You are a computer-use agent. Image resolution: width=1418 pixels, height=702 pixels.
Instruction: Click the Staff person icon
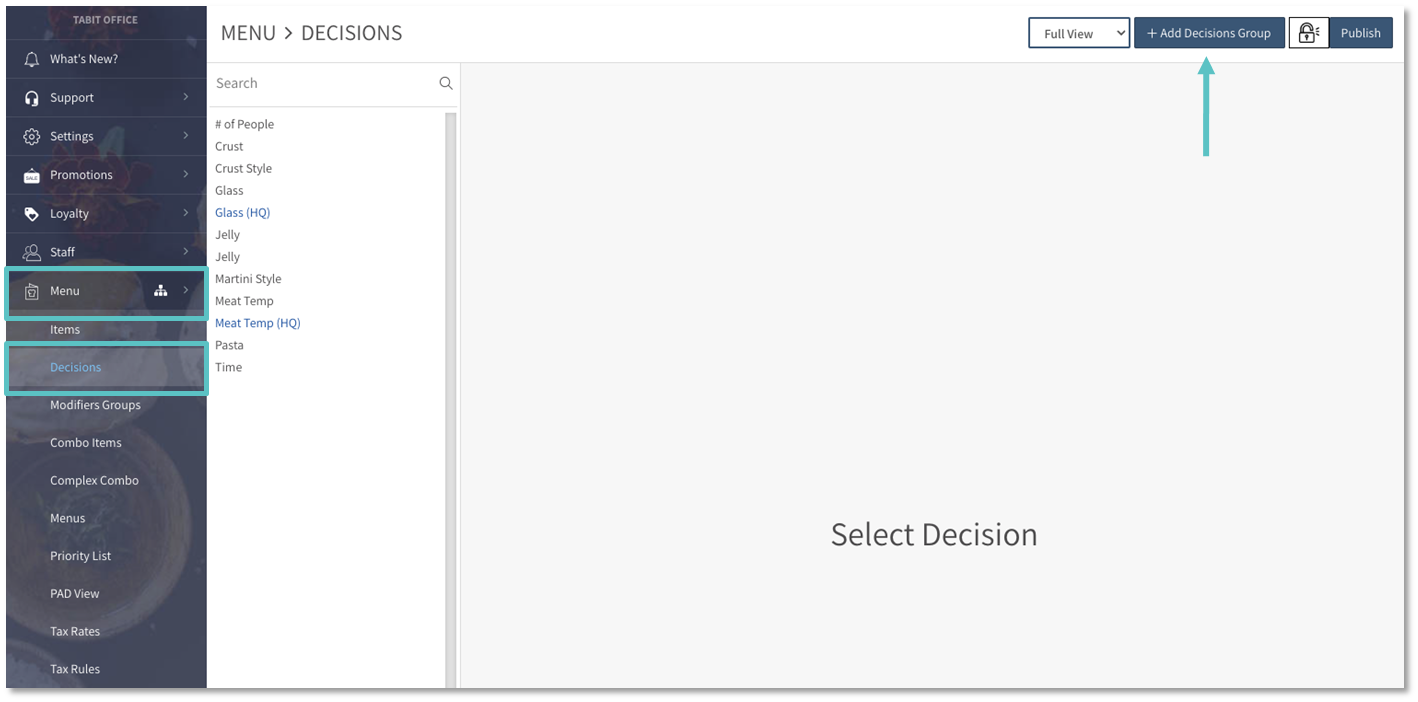point(31,252)
